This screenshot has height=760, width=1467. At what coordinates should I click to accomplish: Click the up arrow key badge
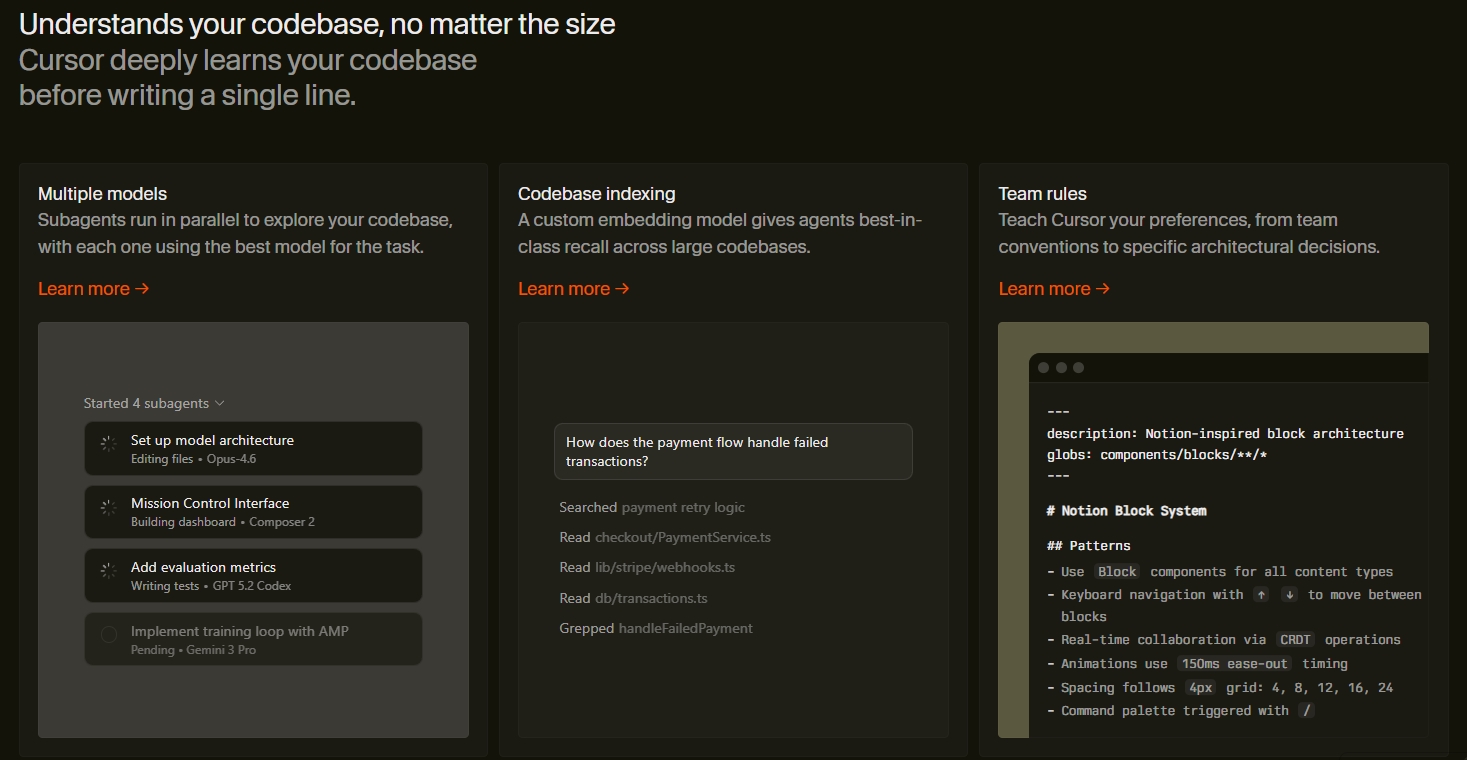pyautogui.click(x=1261, y=595)
